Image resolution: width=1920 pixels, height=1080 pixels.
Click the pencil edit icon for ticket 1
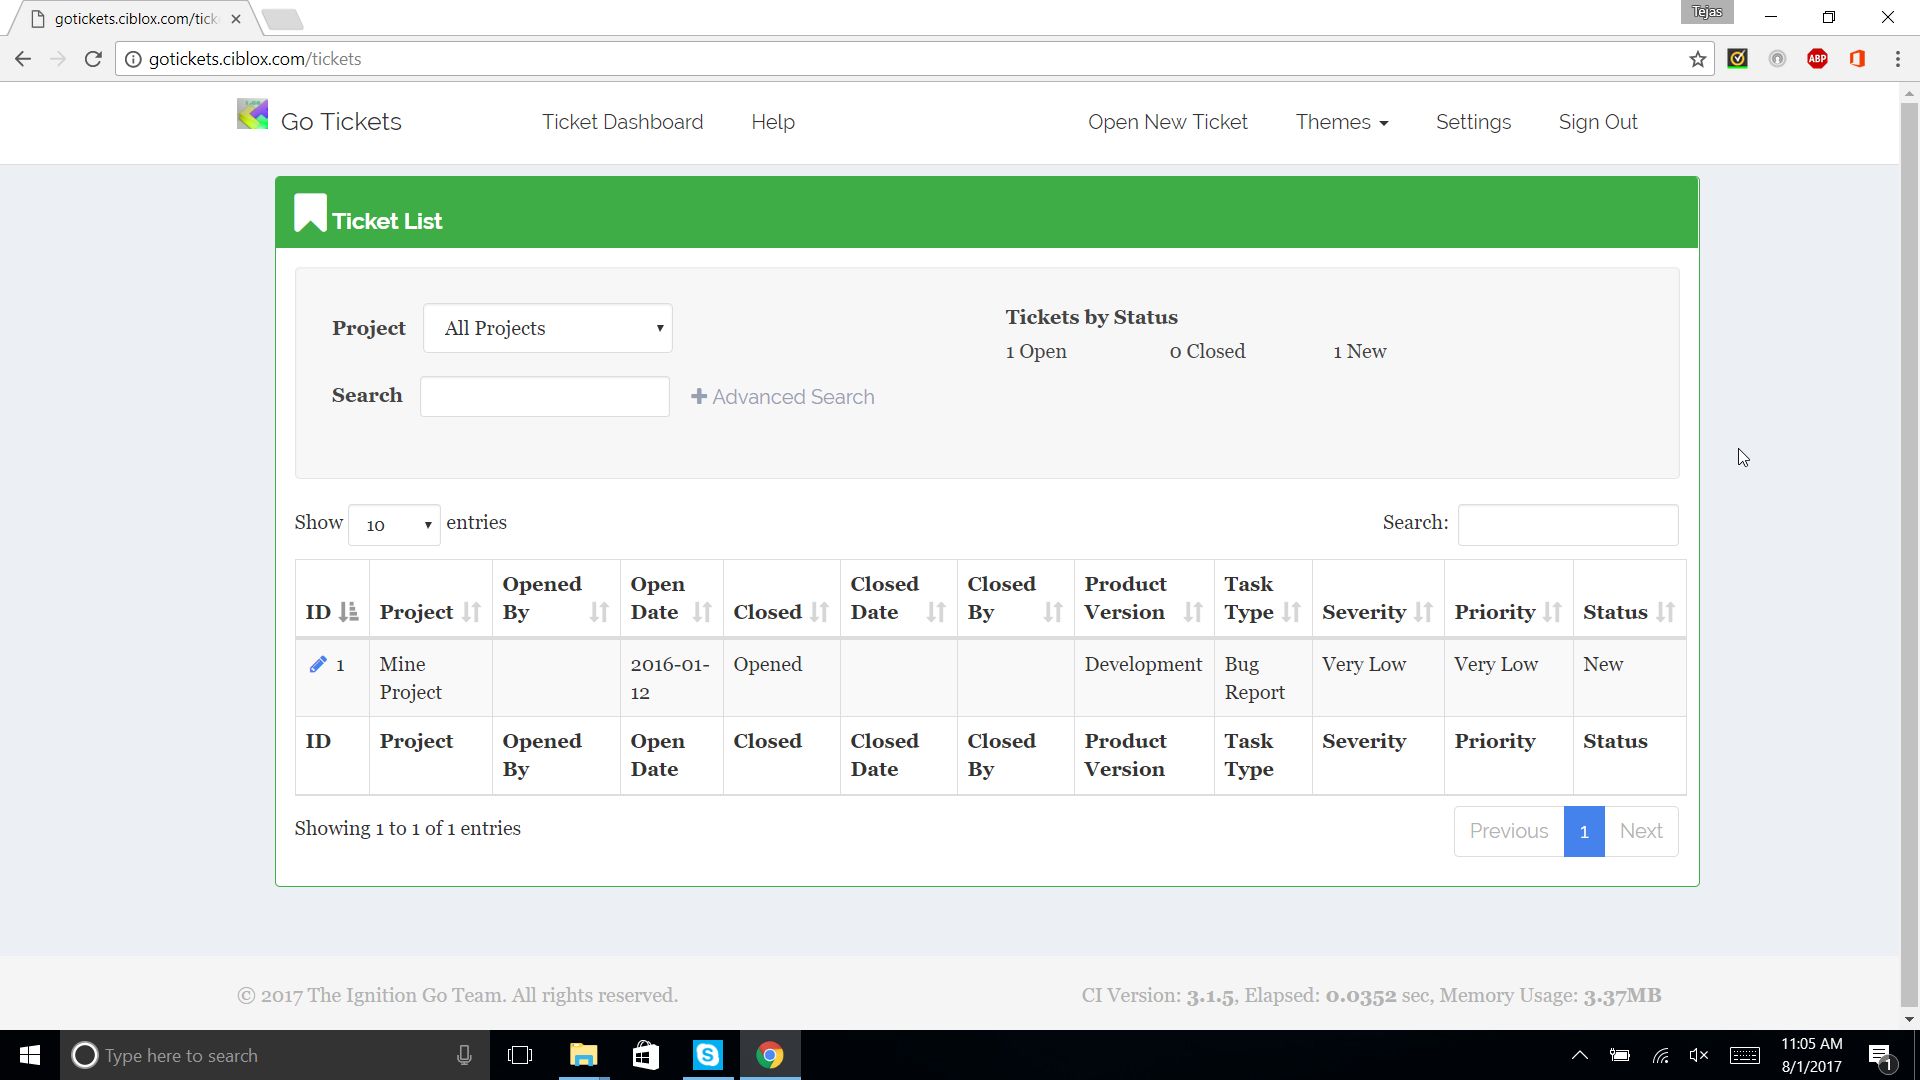pyautogui.click(x=318, y=665)
